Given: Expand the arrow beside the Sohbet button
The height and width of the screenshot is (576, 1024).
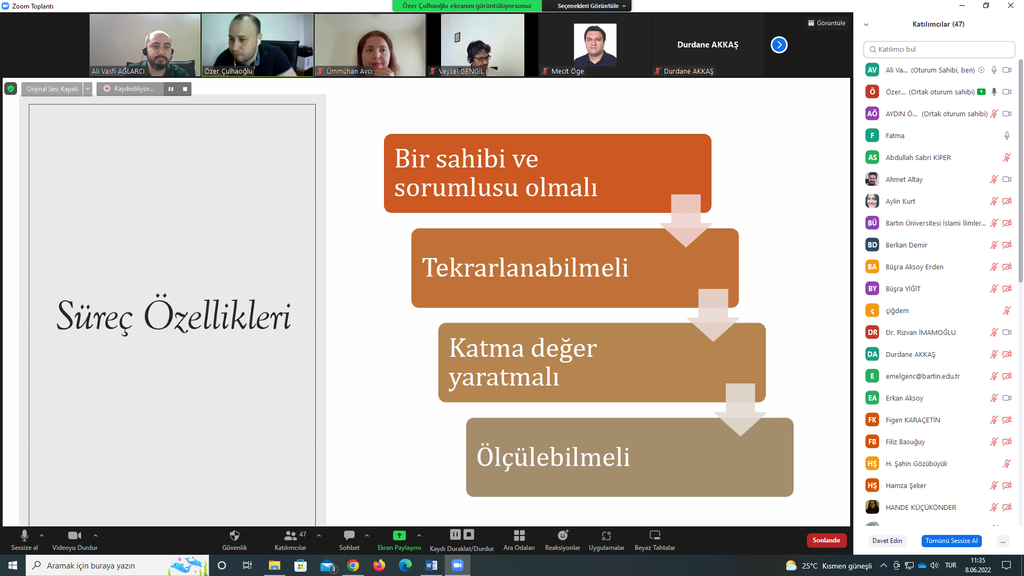Looking at the screenshot, I should [x=366, y=536].
